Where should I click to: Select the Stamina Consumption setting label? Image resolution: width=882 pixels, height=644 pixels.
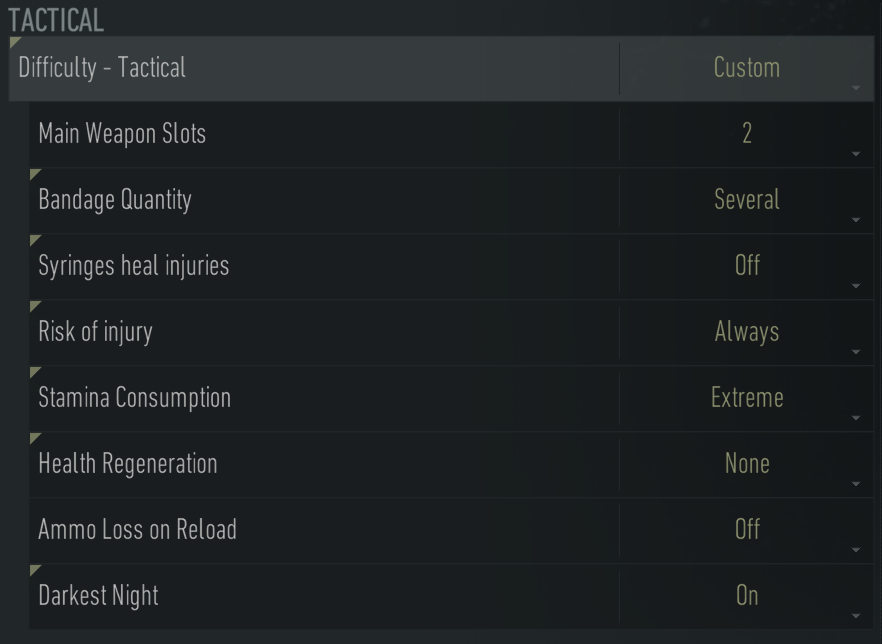[x=134, y=398]
